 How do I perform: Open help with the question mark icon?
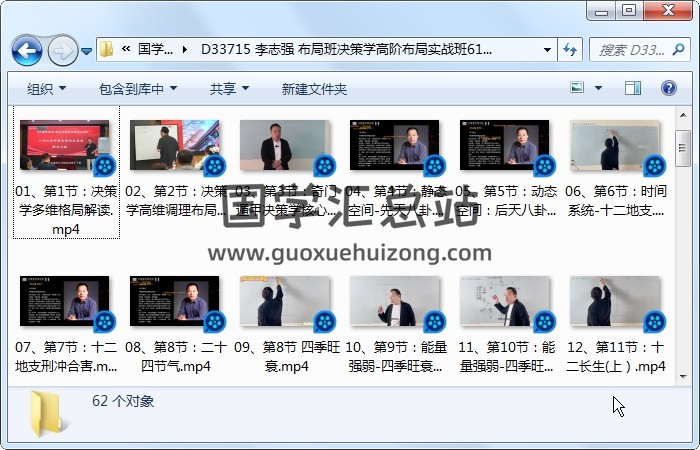click(x=668, y=88)
